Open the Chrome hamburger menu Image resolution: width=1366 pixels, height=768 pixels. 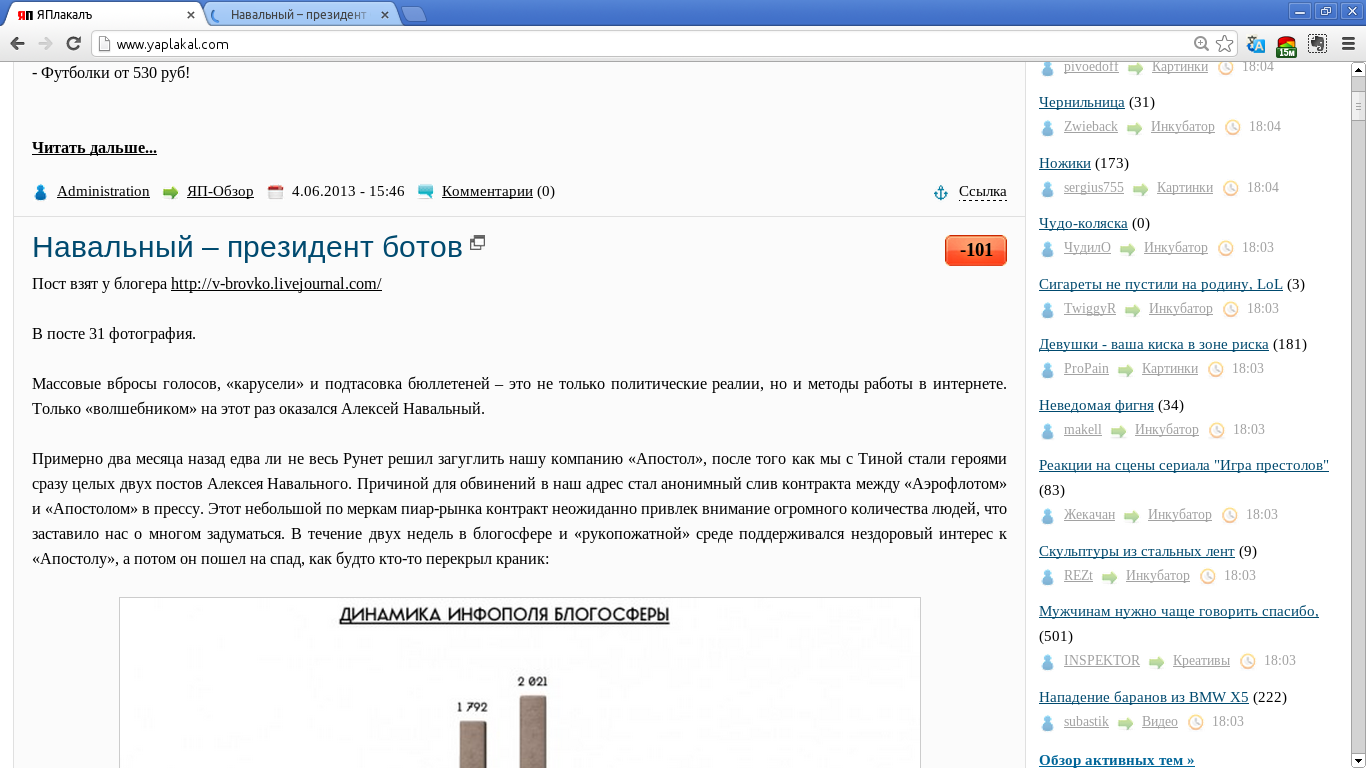pyautogui.click(x=1348, y=44)
